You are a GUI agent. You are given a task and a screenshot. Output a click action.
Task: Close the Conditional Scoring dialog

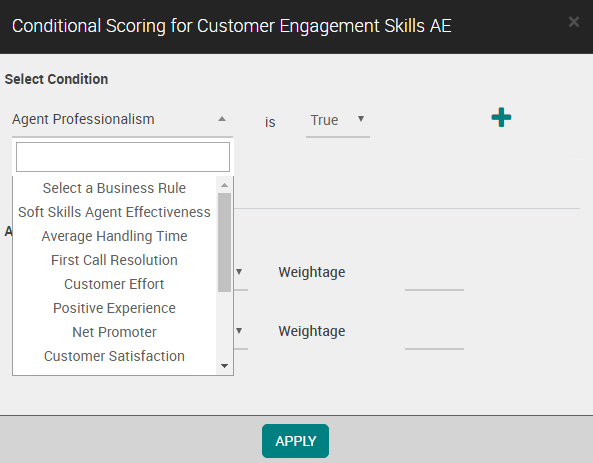[x=574, y=22]
